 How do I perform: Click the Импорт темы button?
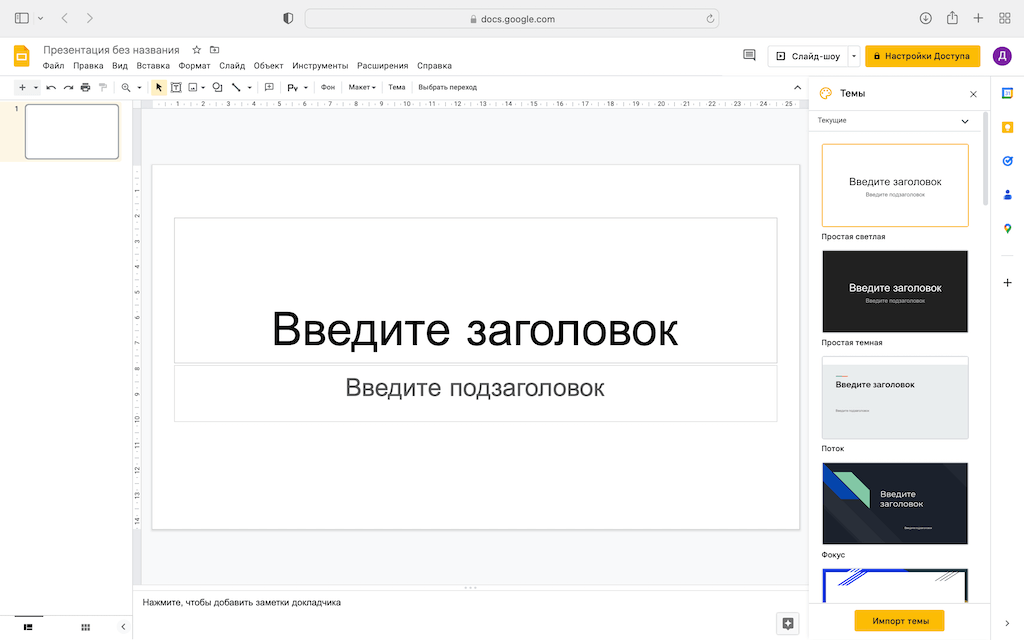(898, 620)
